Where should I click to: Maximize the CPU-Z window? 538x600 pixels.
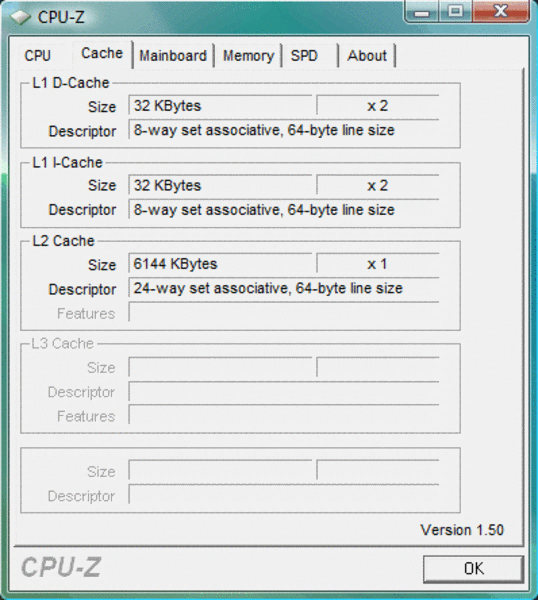coord(455,11)
